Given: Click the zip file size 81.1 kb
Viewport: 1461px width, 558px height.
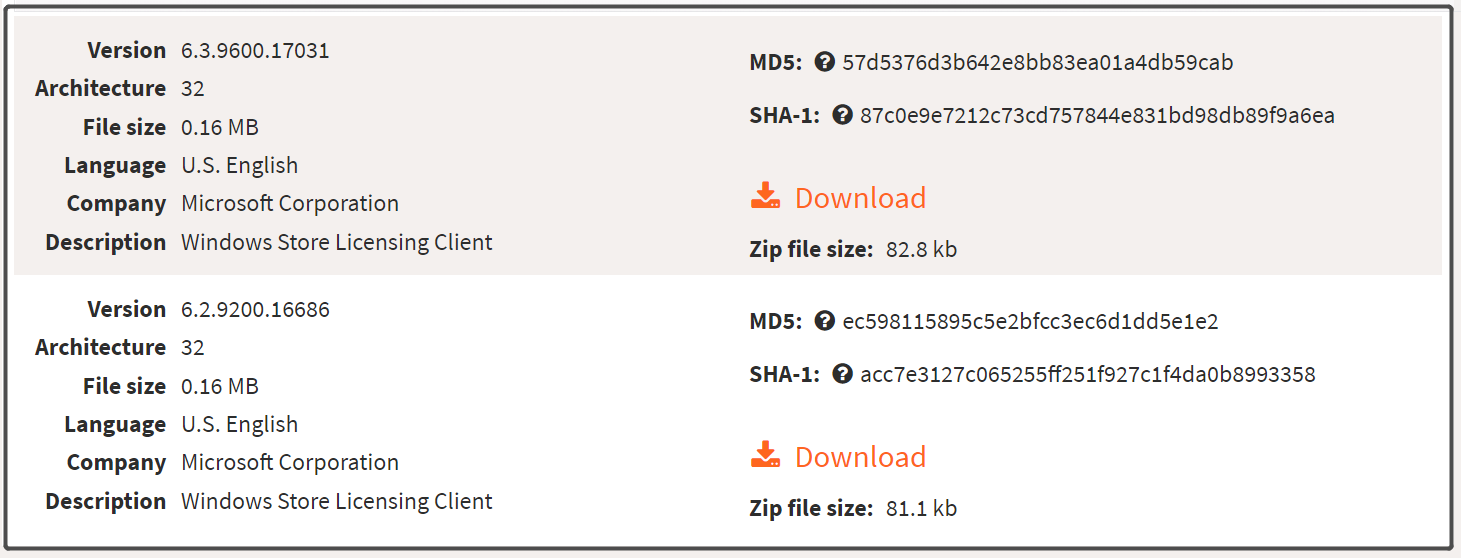Looking at the screenshot, I should (921, 508).
